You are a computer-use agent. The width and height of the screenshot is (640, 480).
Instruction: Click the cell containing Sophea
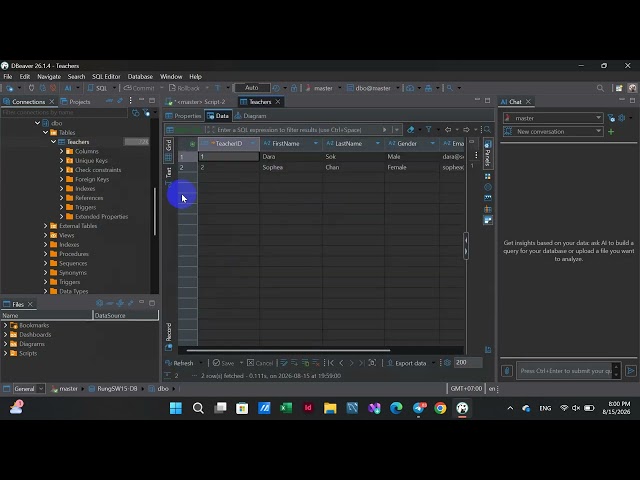coord(291,167)
